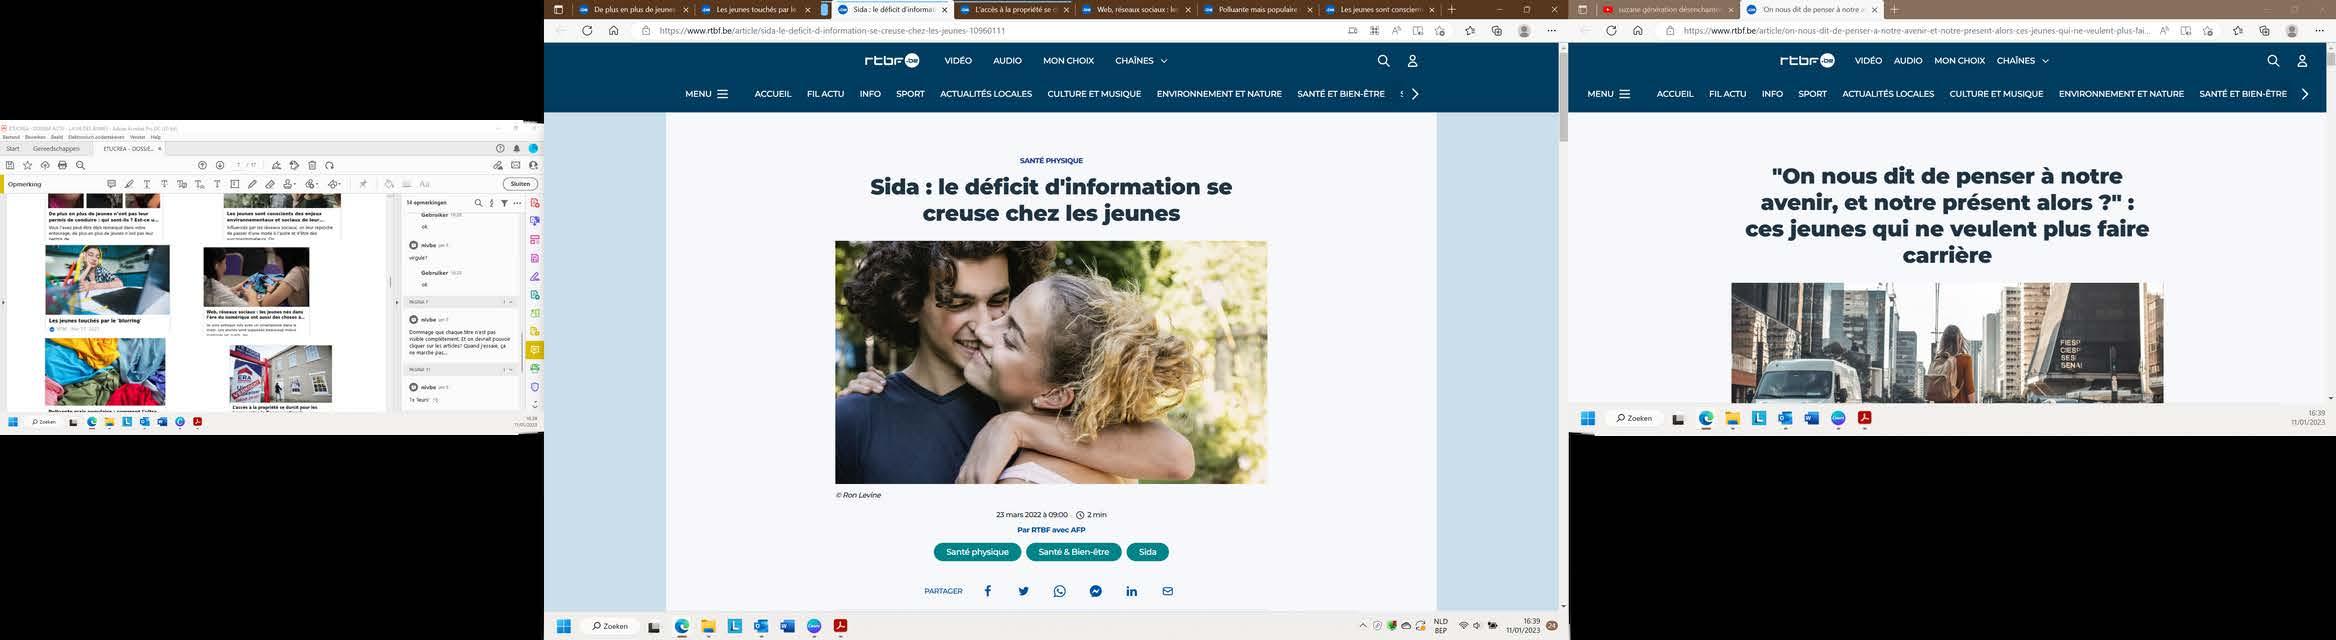Go to next page in Acrobat
The height and width of the screenshot is (640, 2336).
point(220,165)
